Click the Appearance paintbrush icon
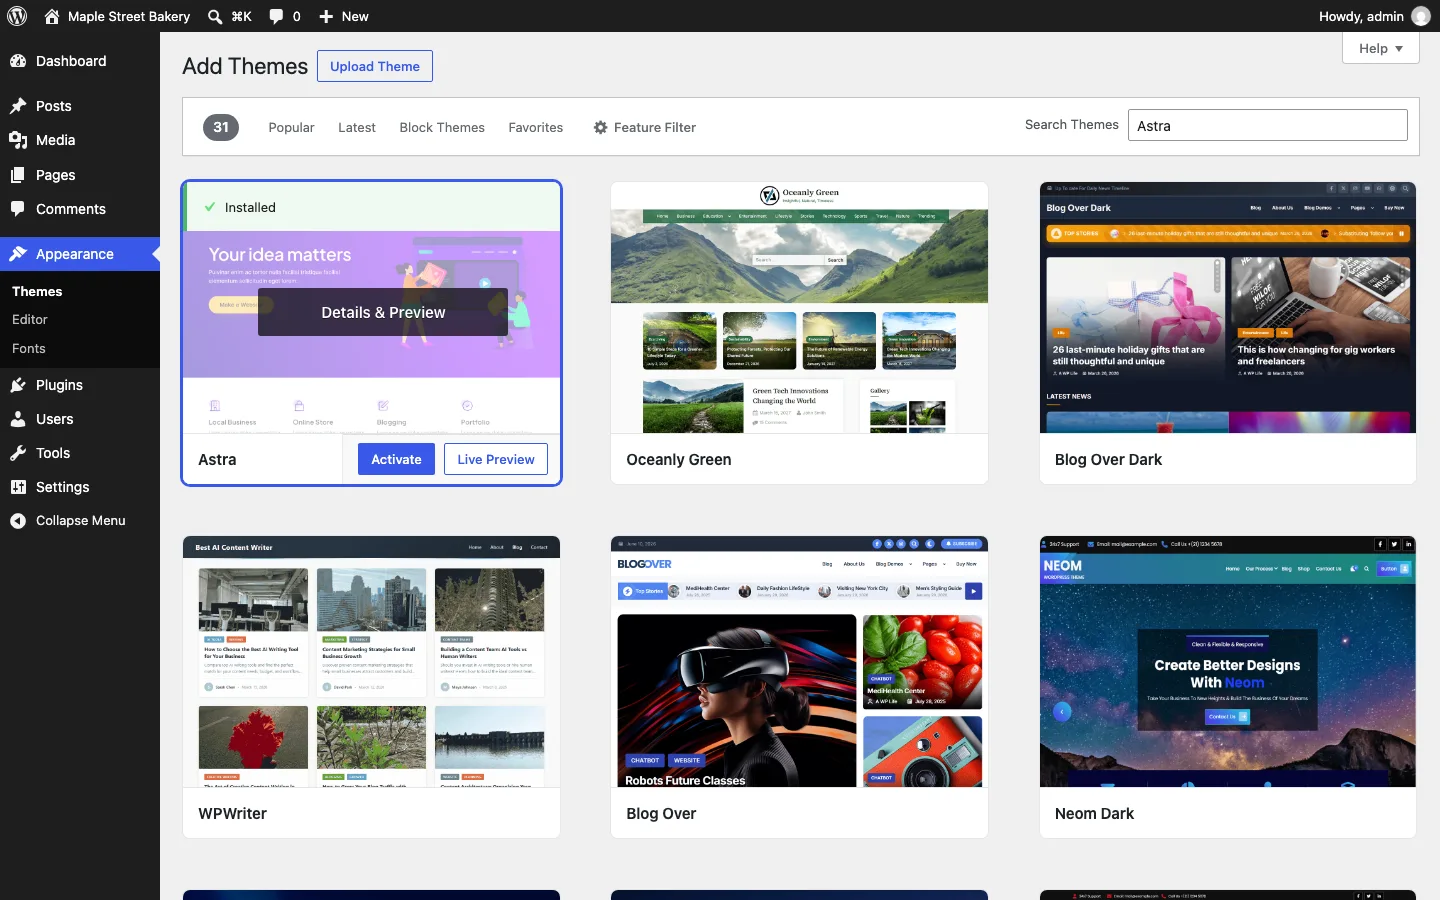Image resolution: width=1440 pixels, height=900 pixels. (x=18, y=254)
